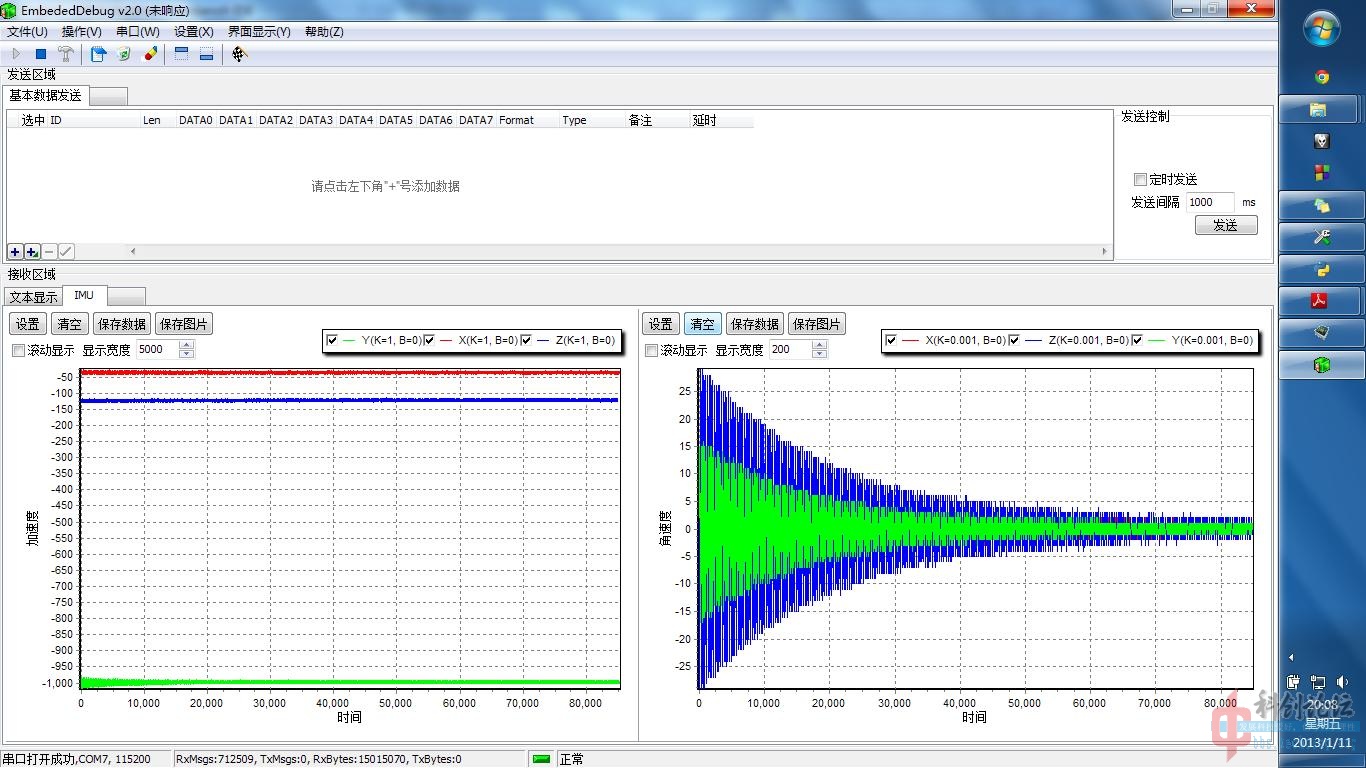The width and height of the screenshot is (1366, 768).
Task: Increase left chart 显示宽度 with up arrow
Action: (186, 346)
